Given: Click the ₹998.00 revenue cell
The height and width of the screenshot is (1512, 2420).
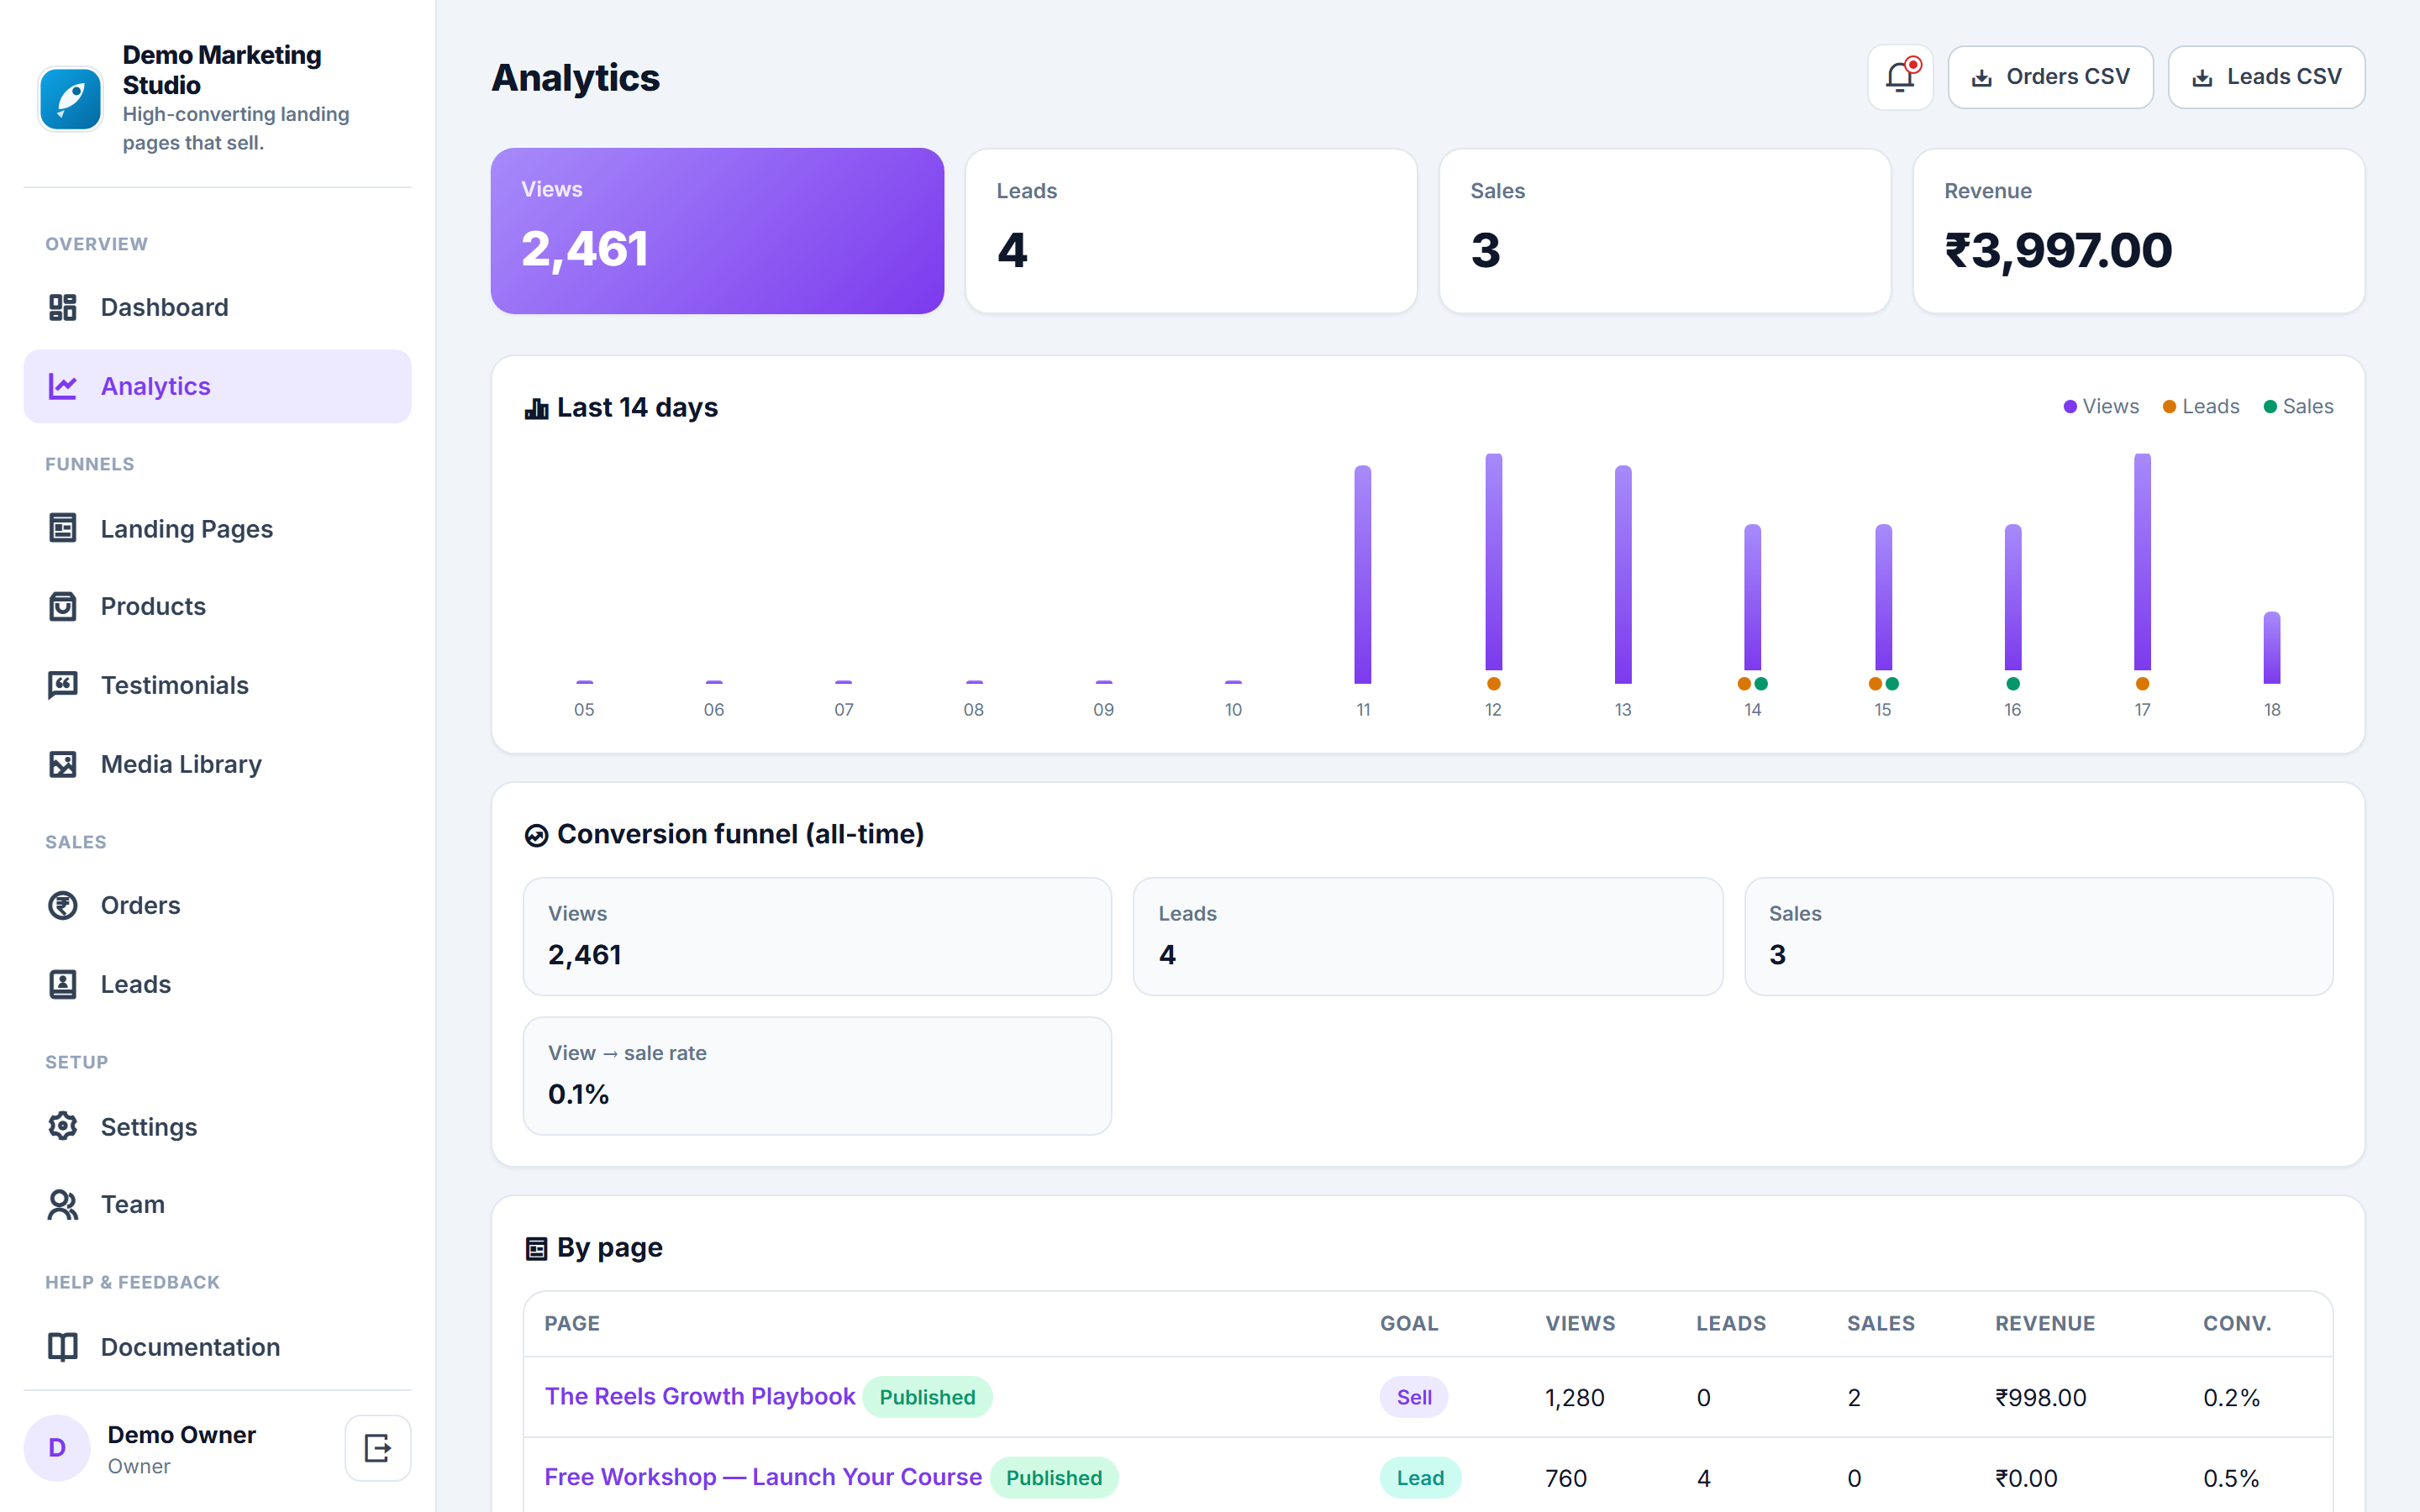Looking at the screenshot, I should tap(2041, 1397).
